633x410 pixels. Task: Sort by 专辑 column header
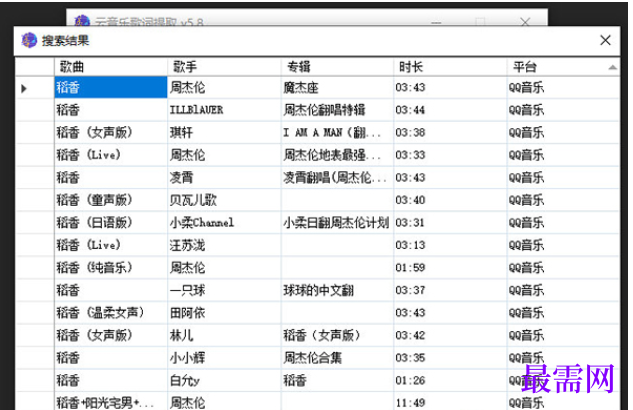click(x=337, y=67)
